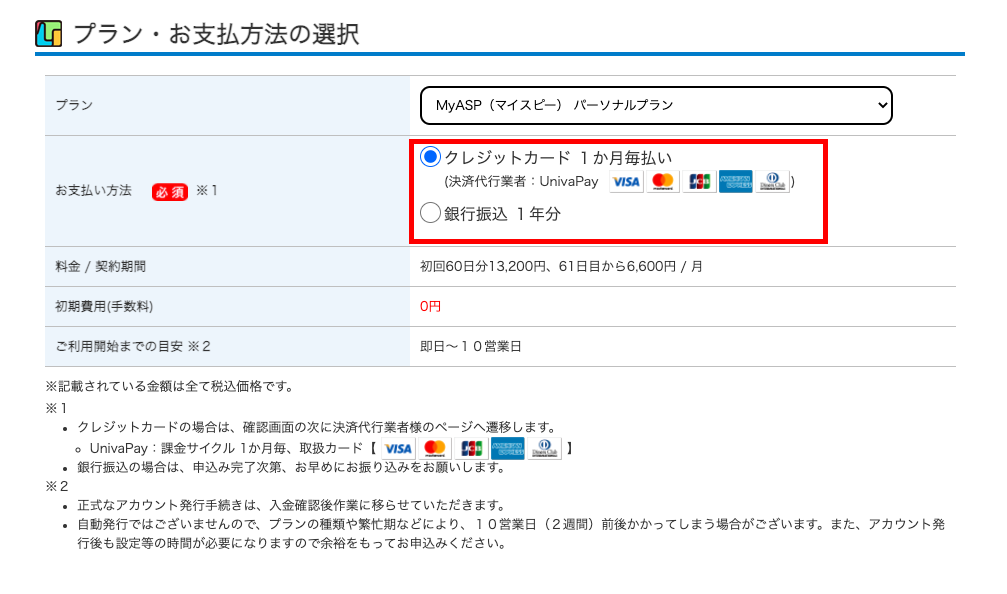Click the red 0円 initial fee value
1007x594 pixels.
(430, 306)
